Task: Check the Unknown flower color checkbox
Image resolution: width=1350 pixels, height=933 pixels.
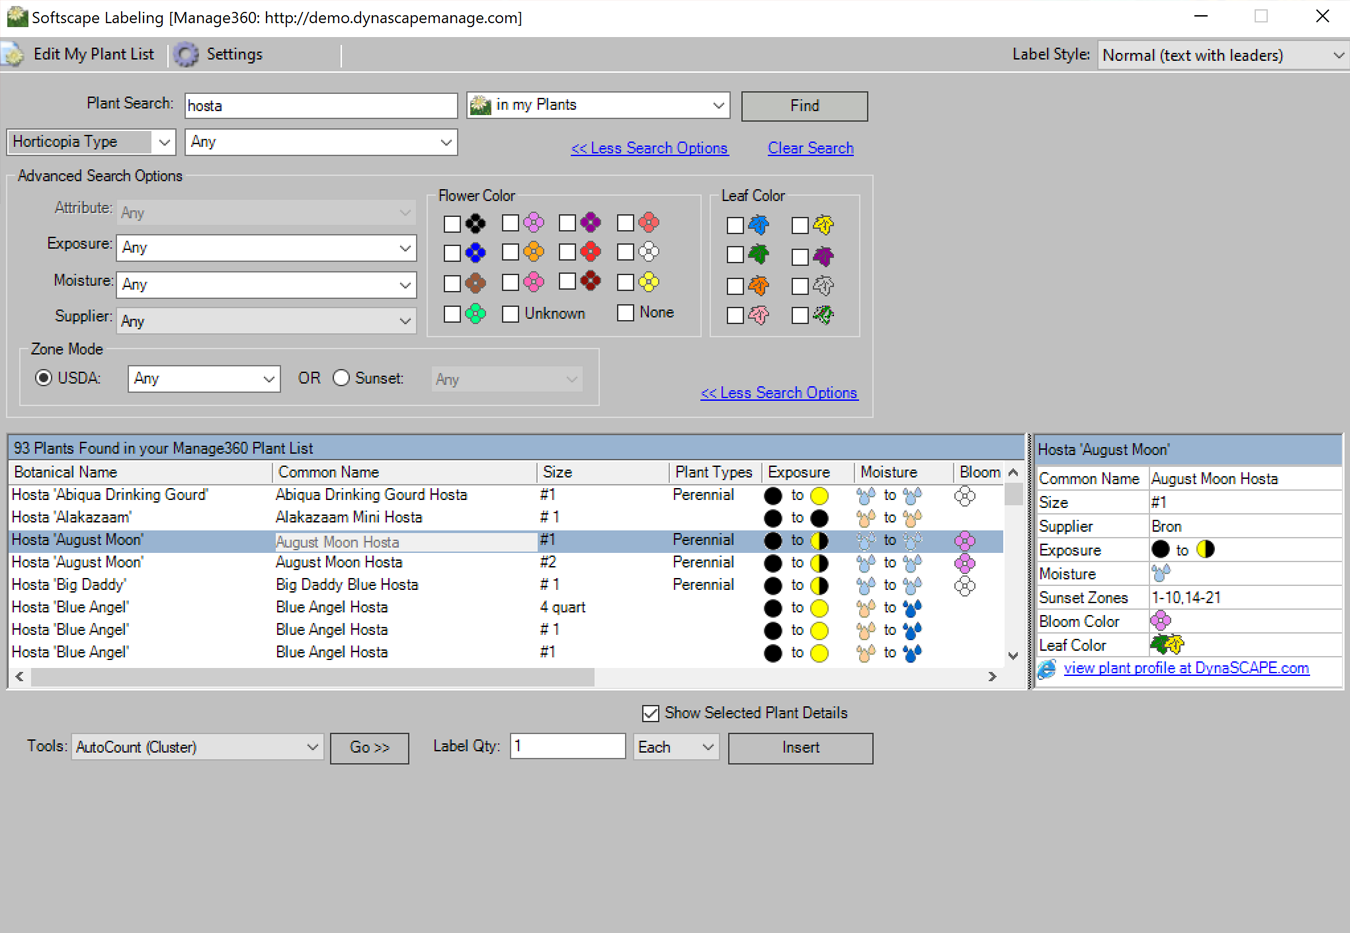Action: [x=511, y=314]
